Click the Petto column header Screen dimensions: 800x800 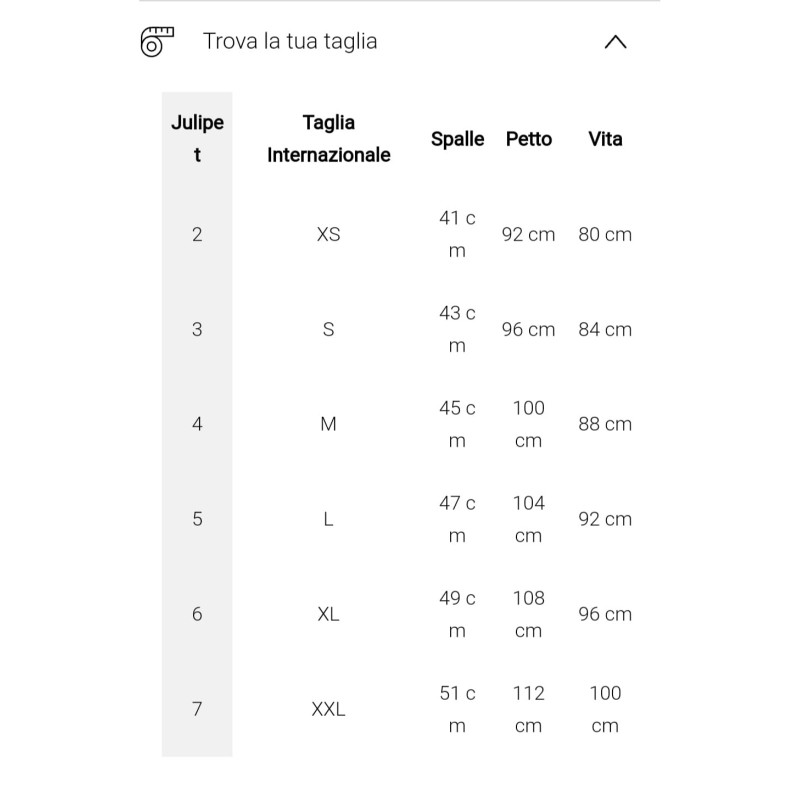tap(528, 139)
